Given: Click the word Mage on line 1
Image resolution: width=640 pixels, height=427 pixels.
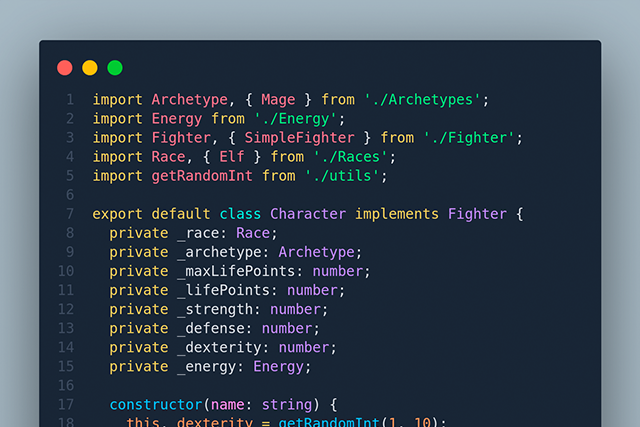Looking at the screenshot, I should point(278,100).
